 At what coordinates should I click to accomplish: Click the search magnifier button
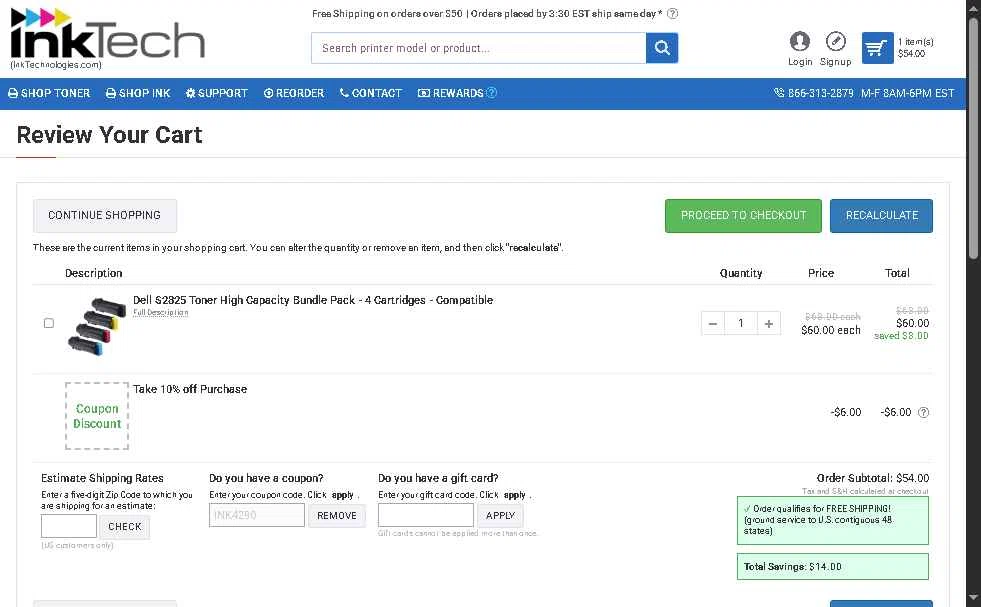[x=662, y=48]
